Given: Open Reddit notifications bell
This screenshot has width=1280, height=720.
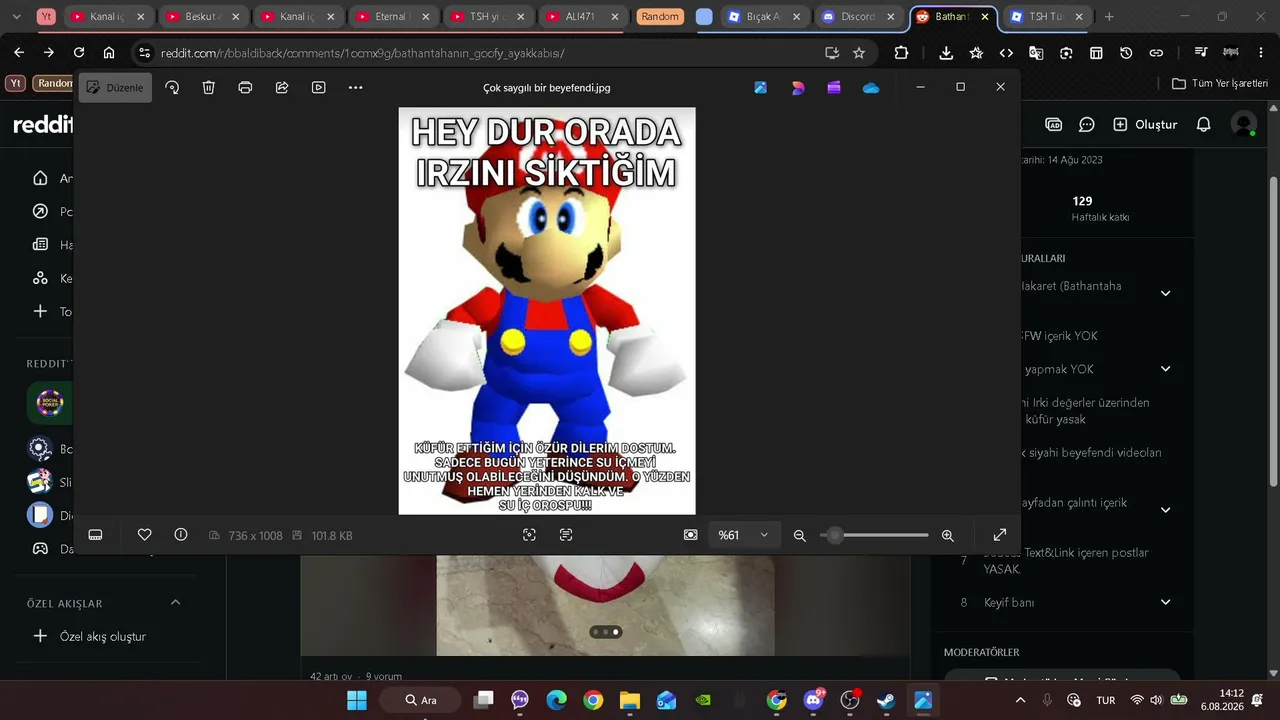Looking at the screenshot, I should point(1204,125).
